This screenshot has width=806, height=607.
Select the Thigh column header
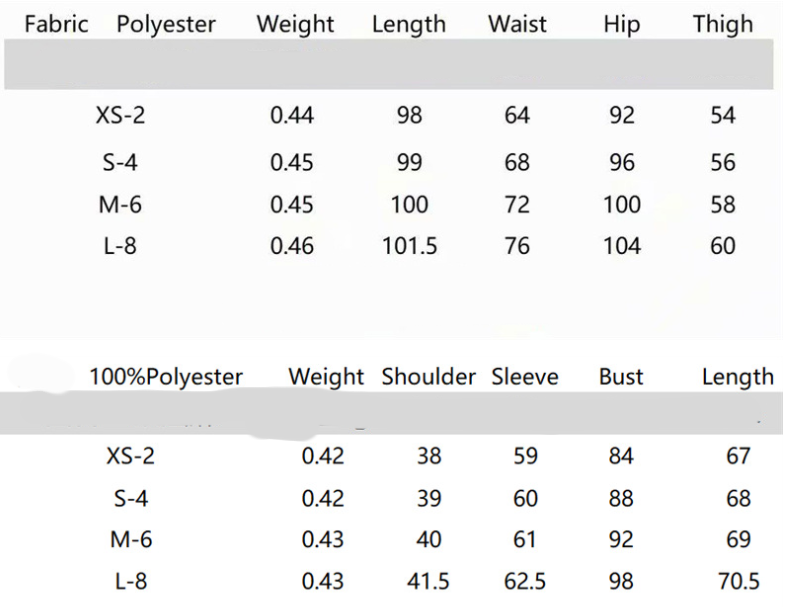(723, 25)
